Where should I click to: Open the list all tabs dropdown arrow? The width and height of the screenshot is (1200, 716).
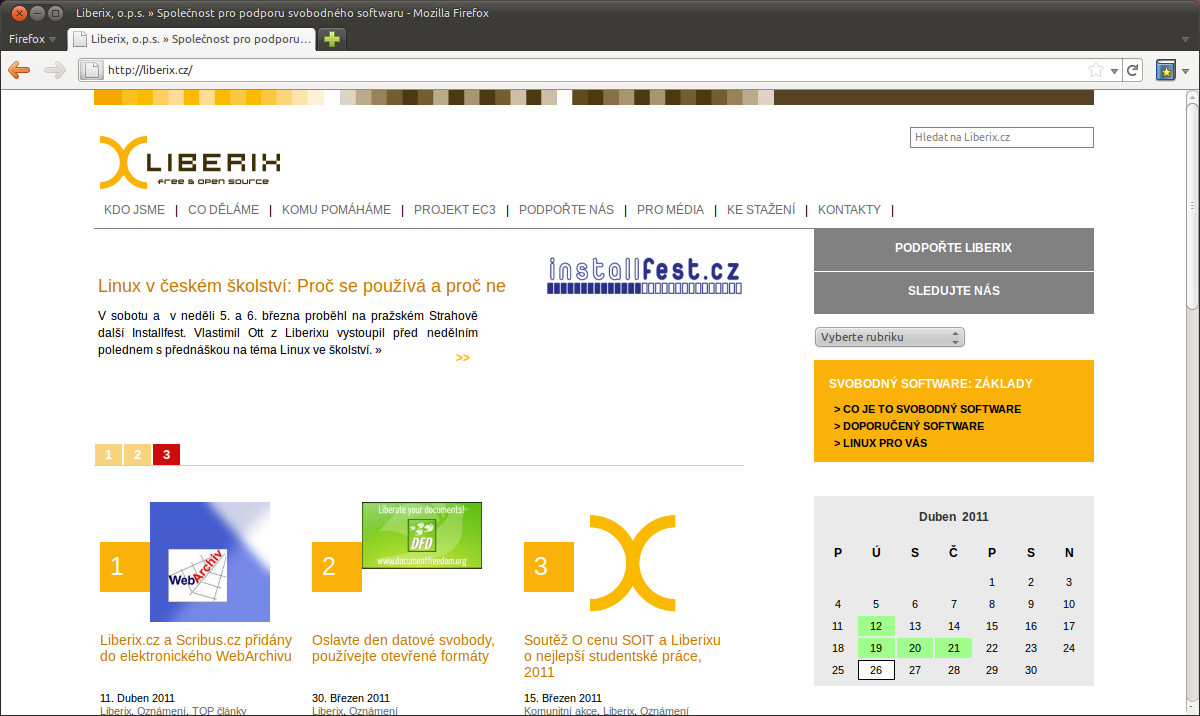(x=1185, y=39)
